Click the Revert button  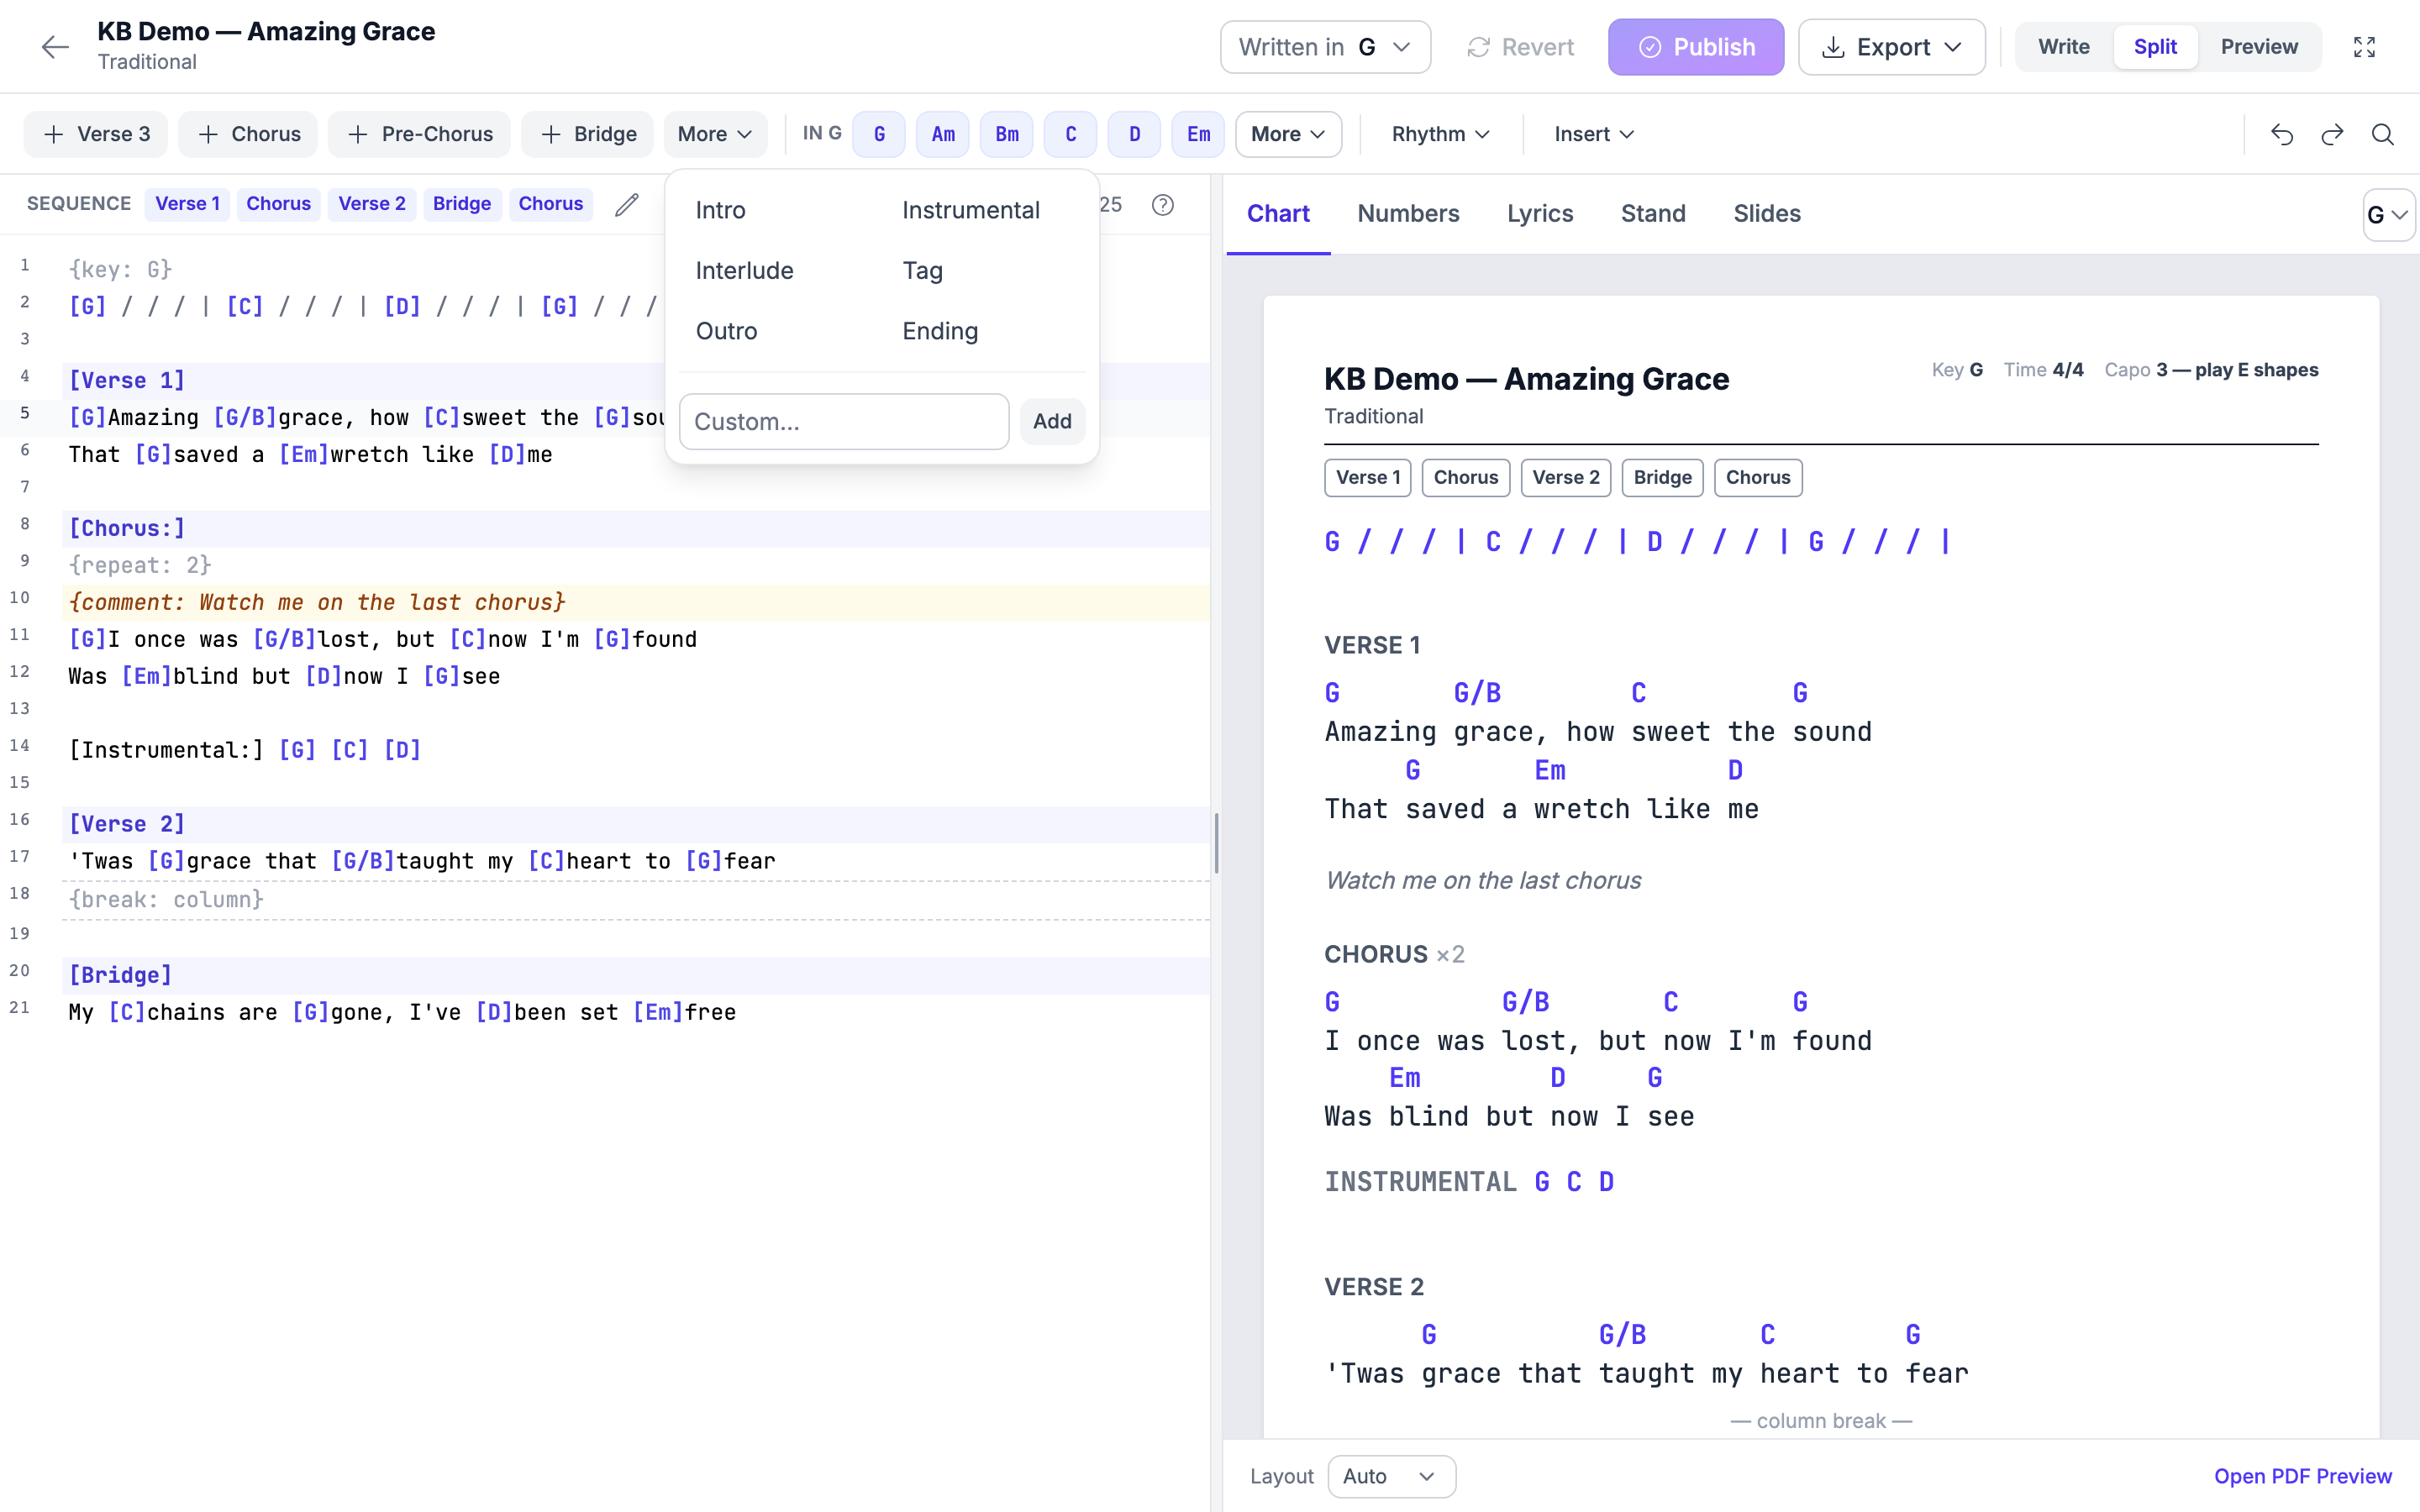pyautogui.click(x=1520, y=47)
